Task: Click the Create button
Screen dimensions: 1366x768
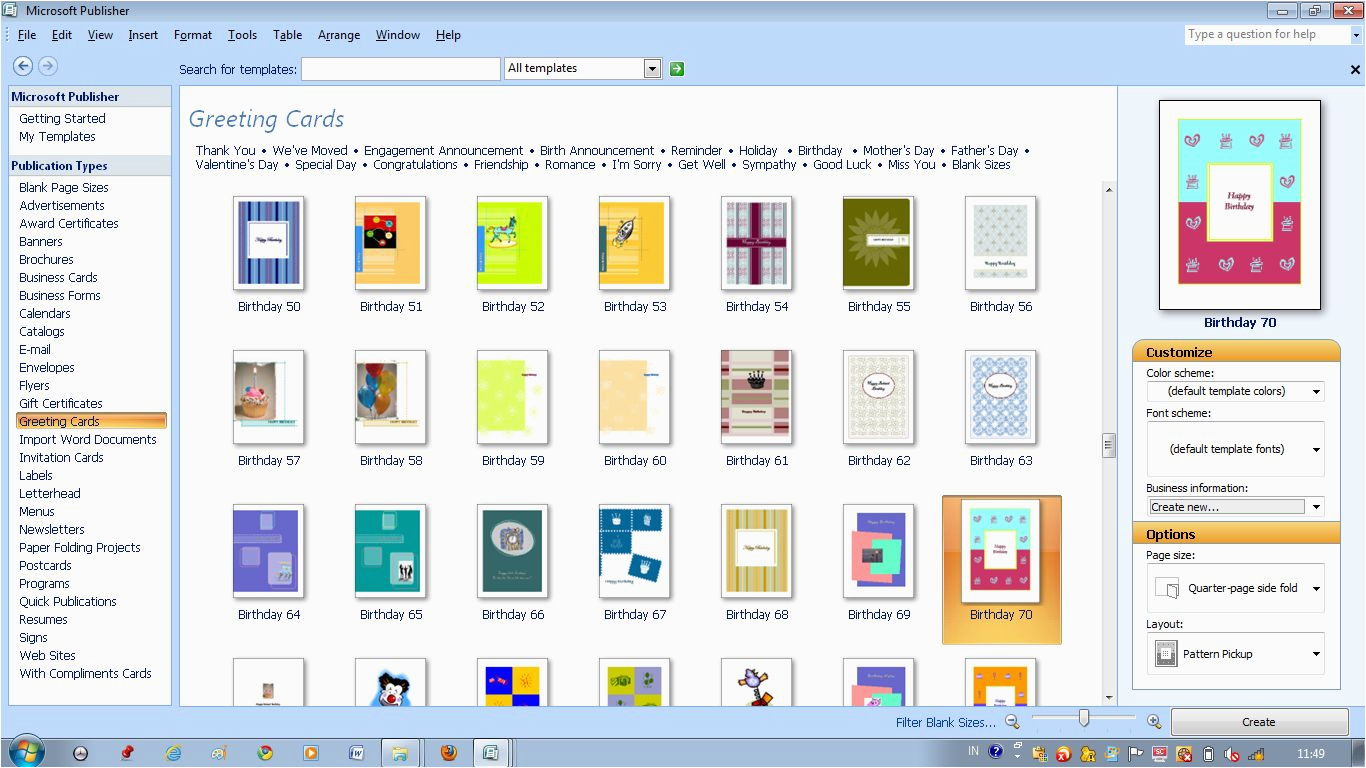Action: click(x=1258, y=722)
